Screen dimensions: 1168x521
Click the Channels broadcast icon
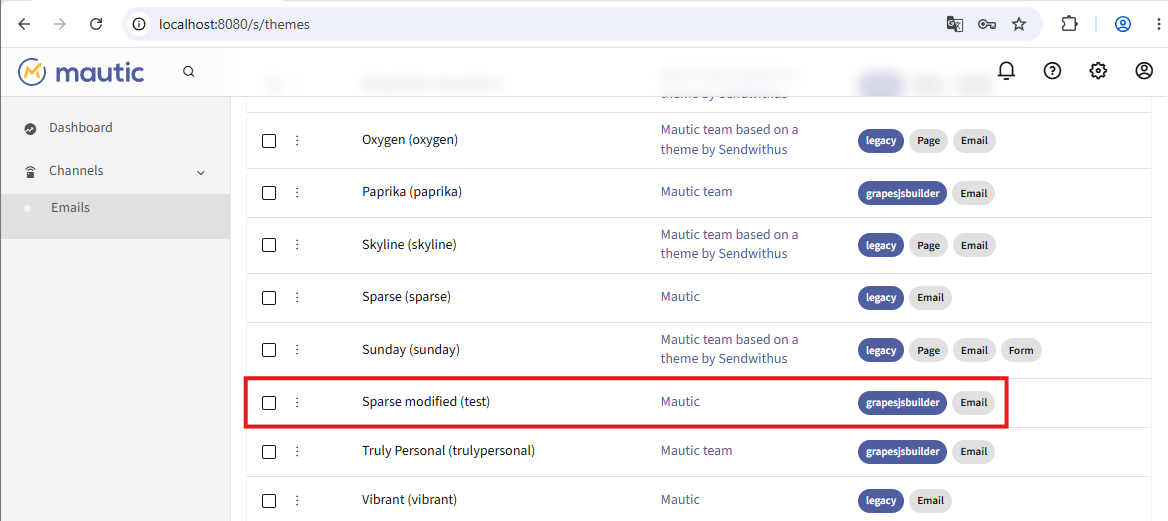point(30,172)
